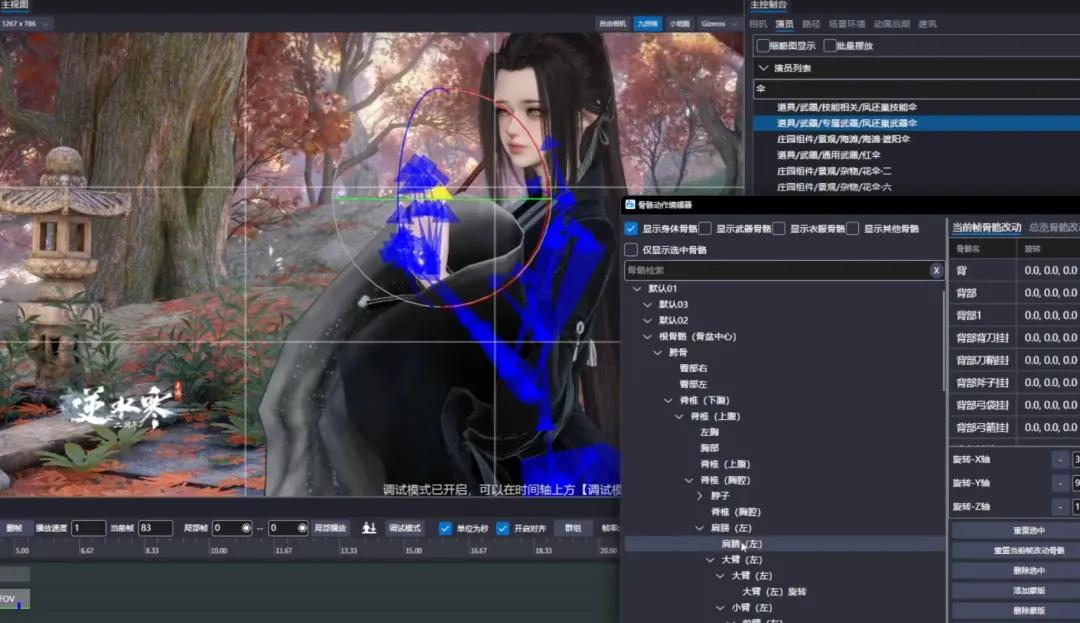Click the 调试模式 button
Viewport: 1080px width, 623px height.
click(x=404, y=528)
